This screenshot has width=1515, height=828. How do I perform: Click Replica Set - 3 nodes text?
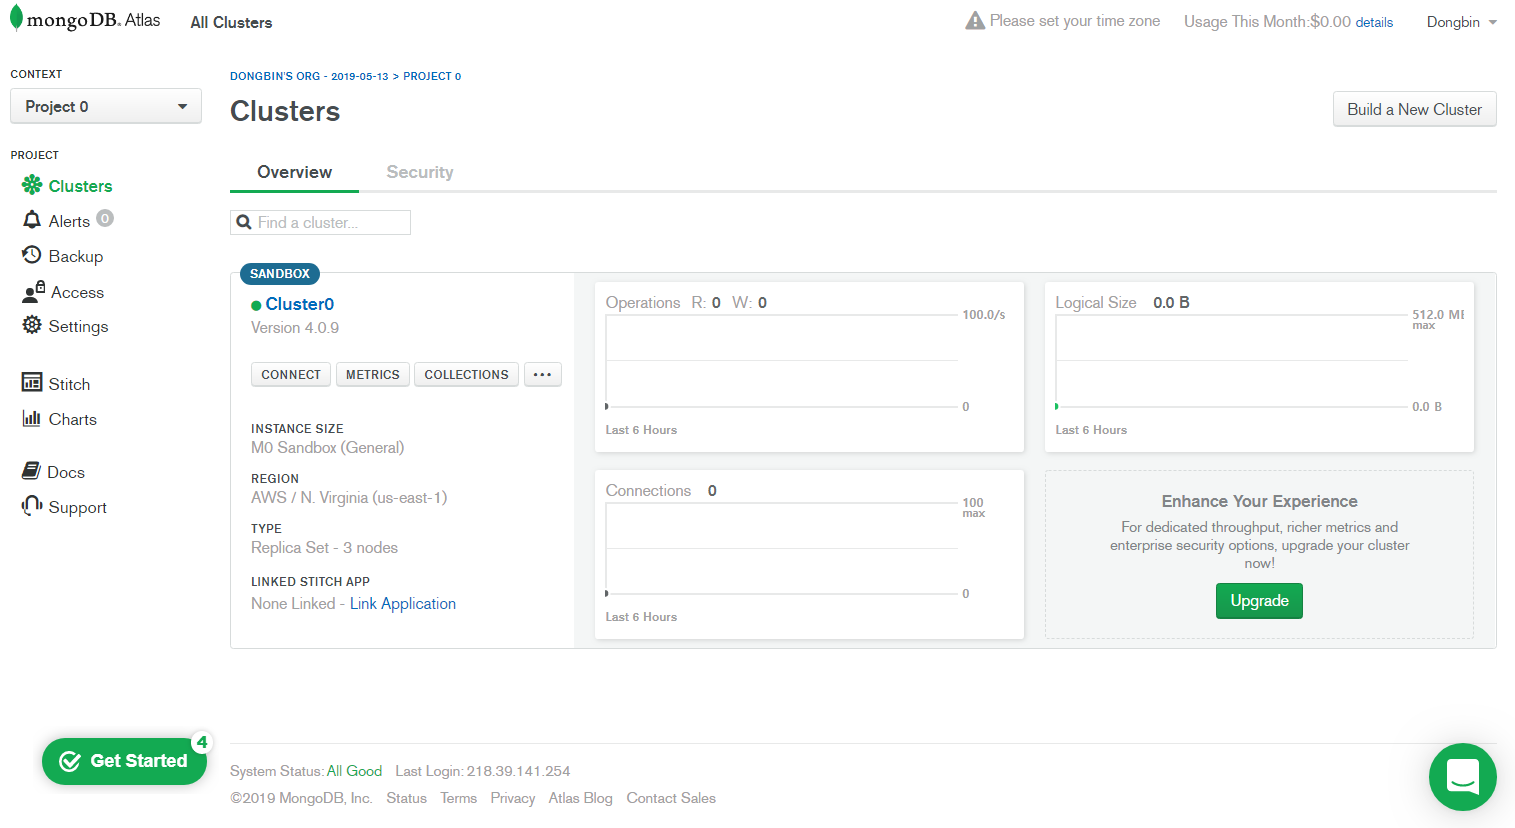click(x=324, y=548)
